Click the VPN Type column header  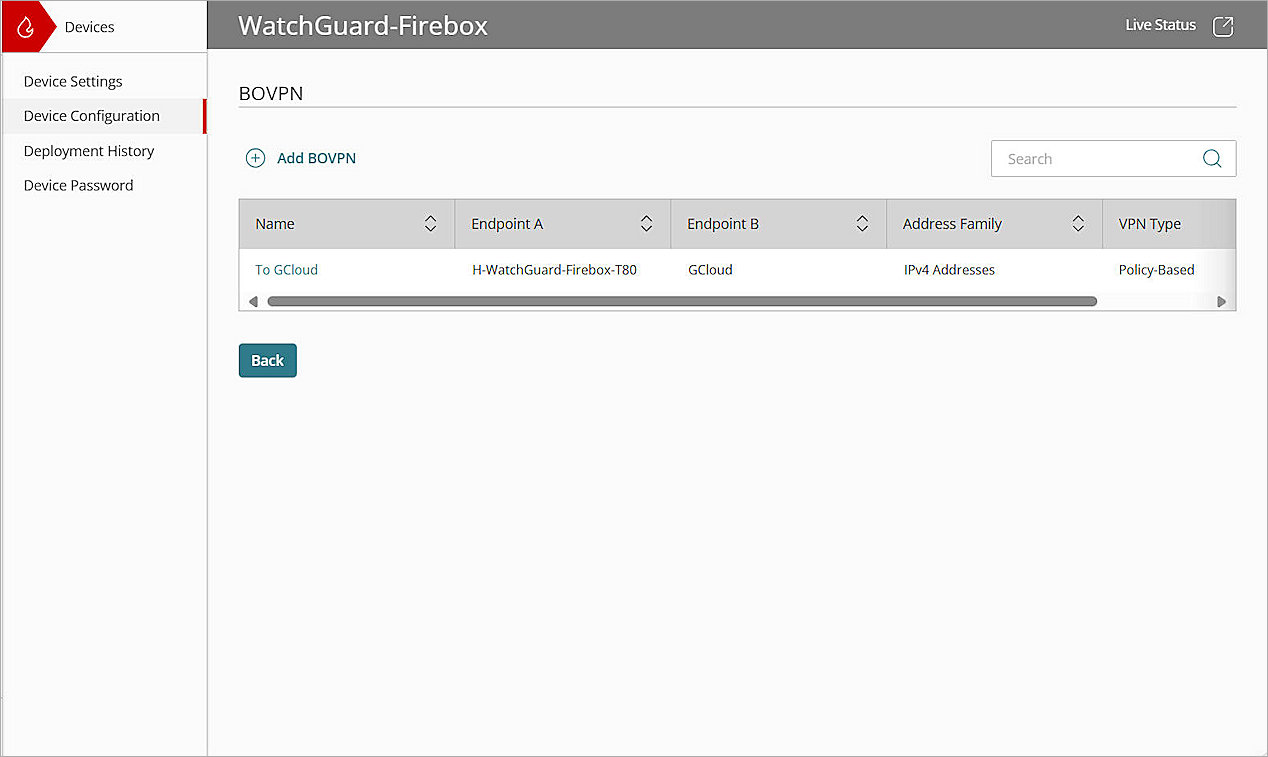pyautogui.click(x=1149, y=223)
